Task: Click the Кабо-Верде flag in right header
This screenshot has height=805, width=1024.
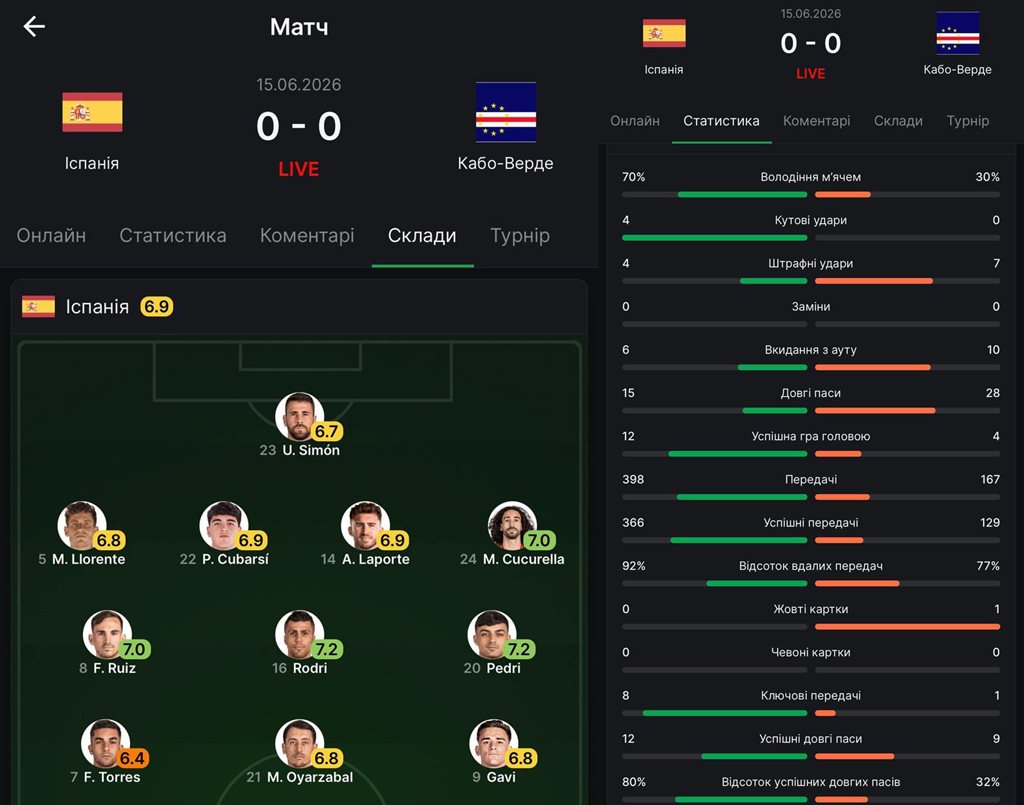Action: [x=957, y=33]
